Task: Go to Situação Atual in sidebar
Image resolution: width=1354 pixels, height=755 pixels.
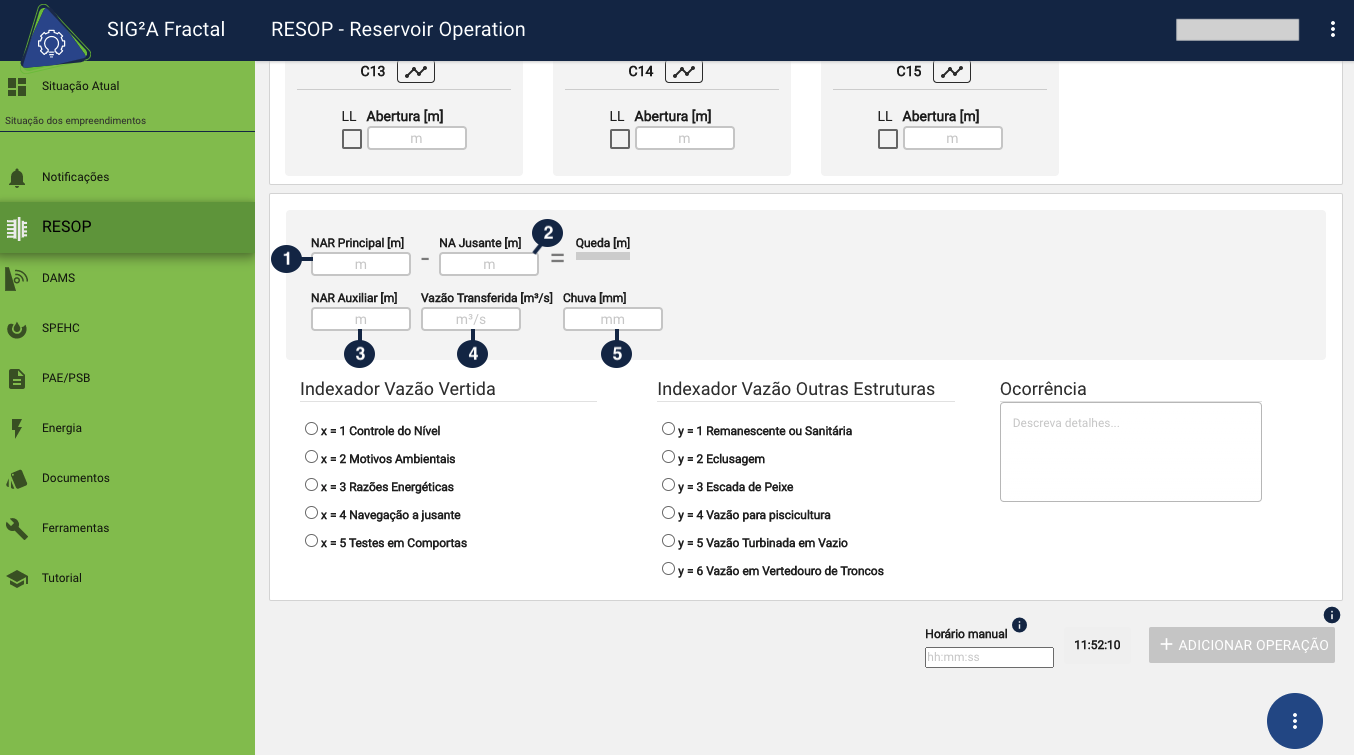Action: 80,86
